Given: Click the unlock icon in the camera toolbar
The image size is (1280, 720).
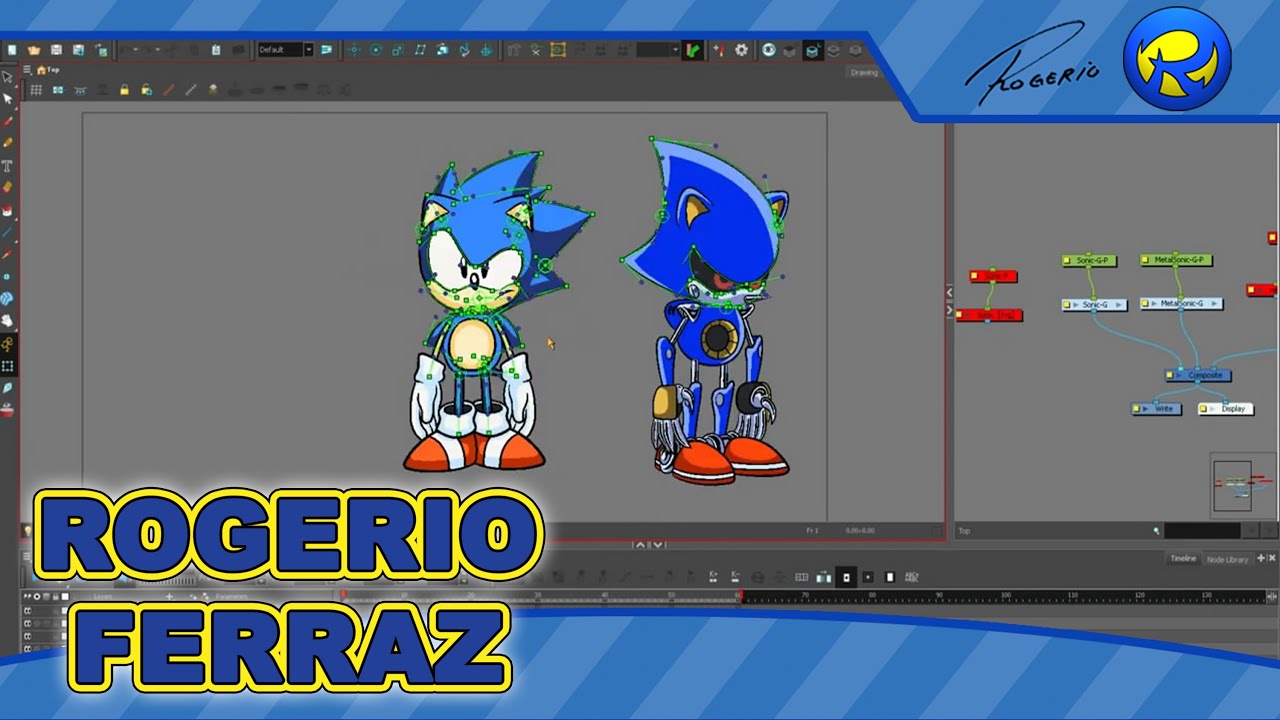Looking at the screenshot, I should tap(146, 90).
